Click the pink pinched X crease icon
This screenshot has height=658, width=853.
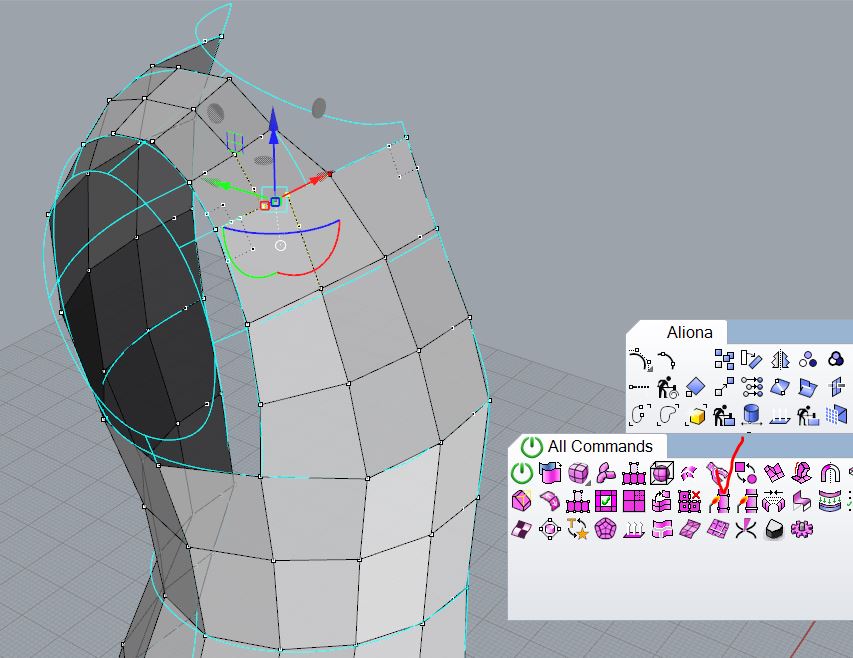[x=746, y=529]
